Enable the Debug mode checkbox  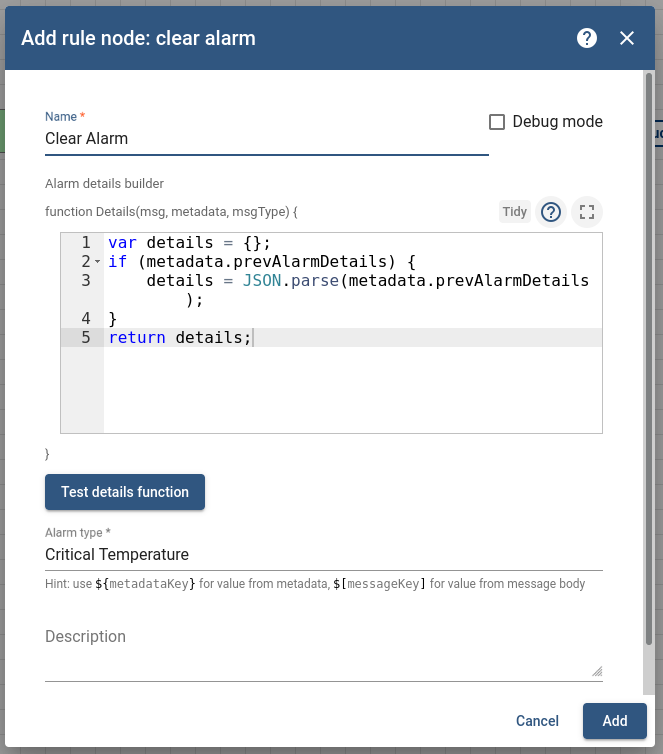497,122
